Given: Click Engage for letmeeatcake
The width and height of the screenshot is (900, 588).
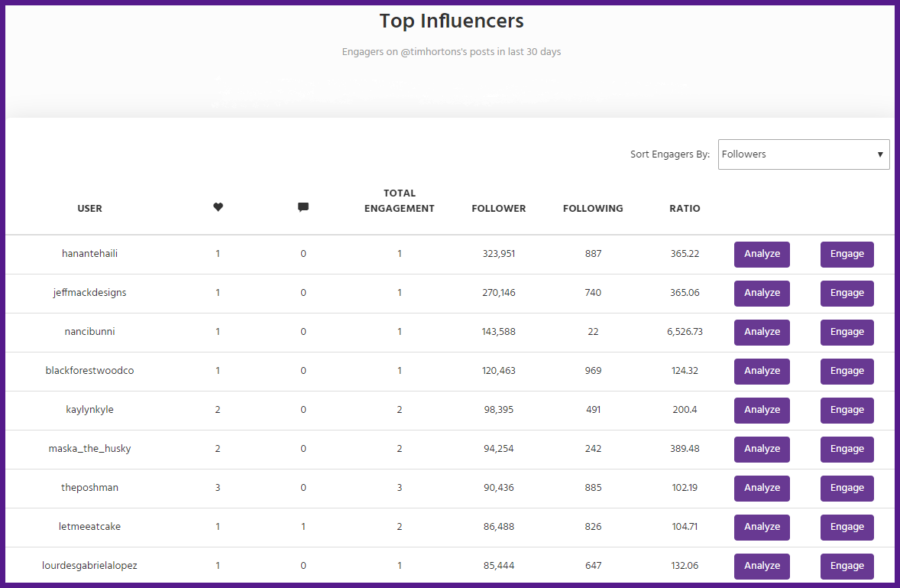Looking at the screenshot, I should pos(846,527).
